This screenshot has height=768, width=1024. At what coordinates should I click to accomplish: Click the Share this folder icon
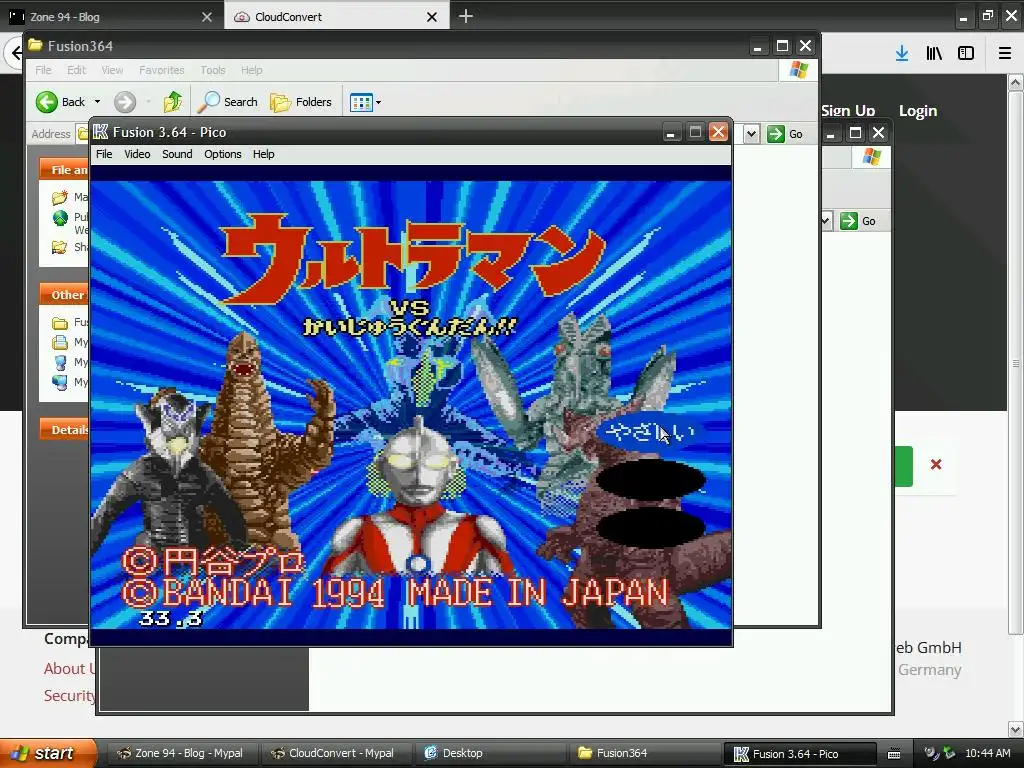coord(59,247)
